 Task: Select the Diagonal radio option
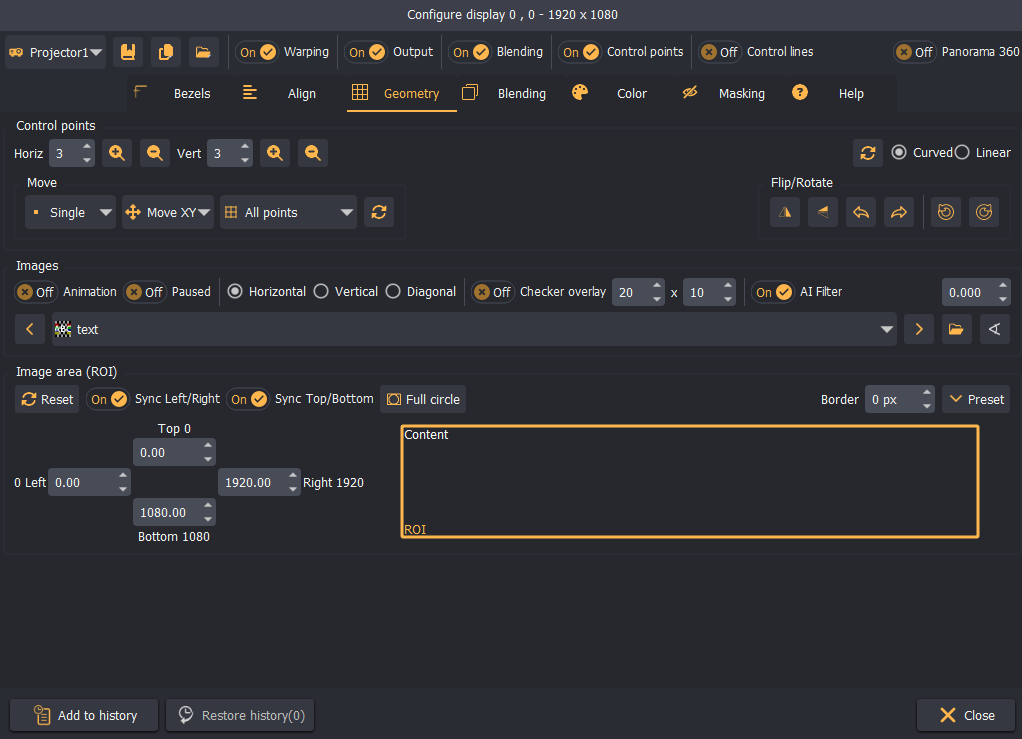[x=393, y=291]
